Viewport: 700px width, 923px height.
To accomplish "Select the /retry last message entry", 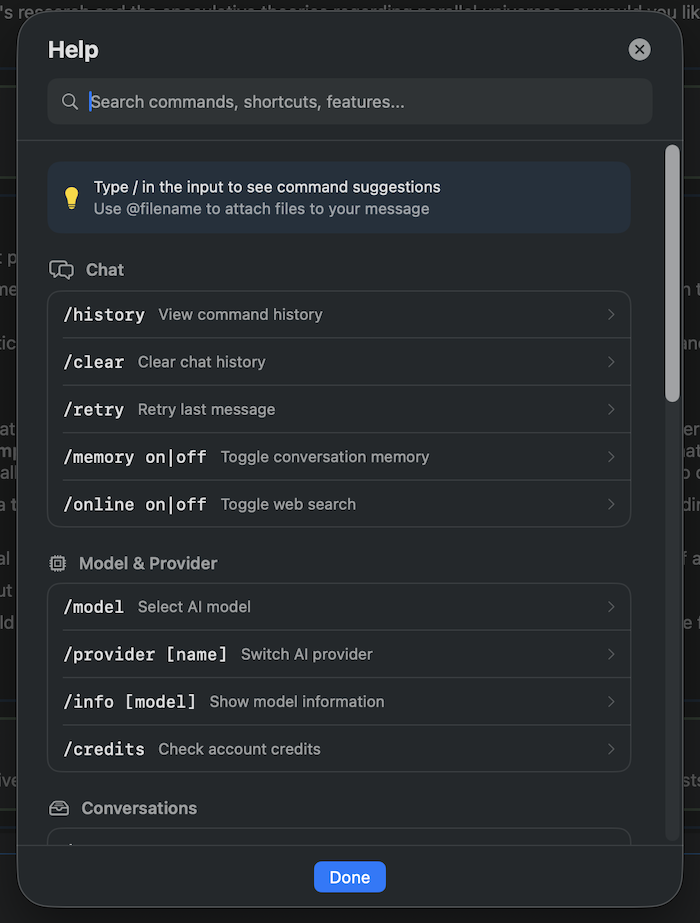I will [338, 409].
